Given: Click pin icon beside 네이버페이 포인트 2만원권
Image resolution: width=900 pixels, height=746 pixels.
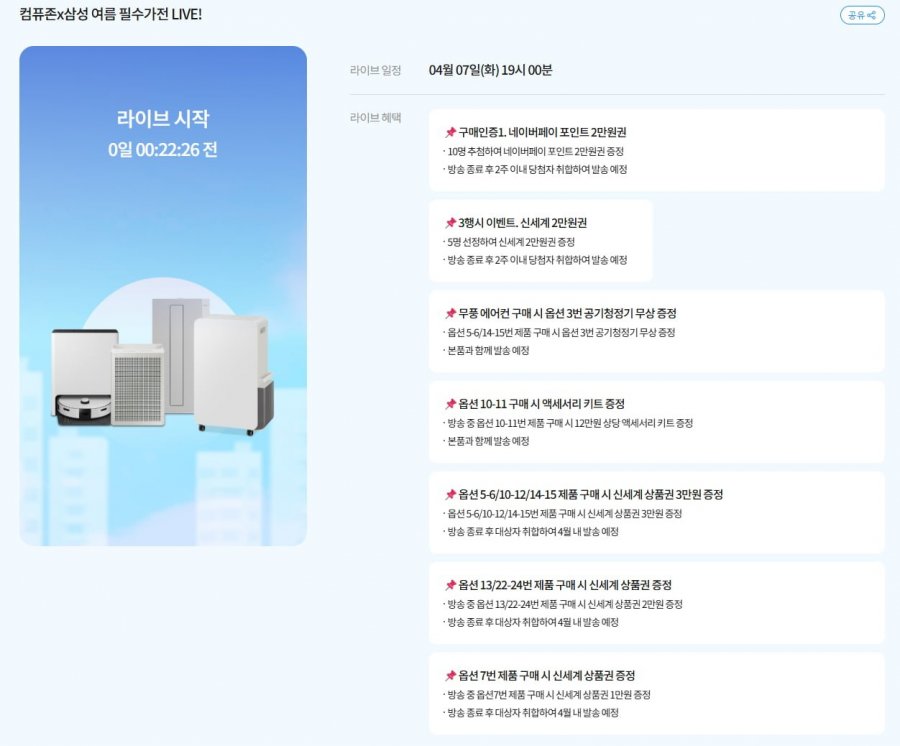Looking at the screenshot, I should tap(450, 132).
